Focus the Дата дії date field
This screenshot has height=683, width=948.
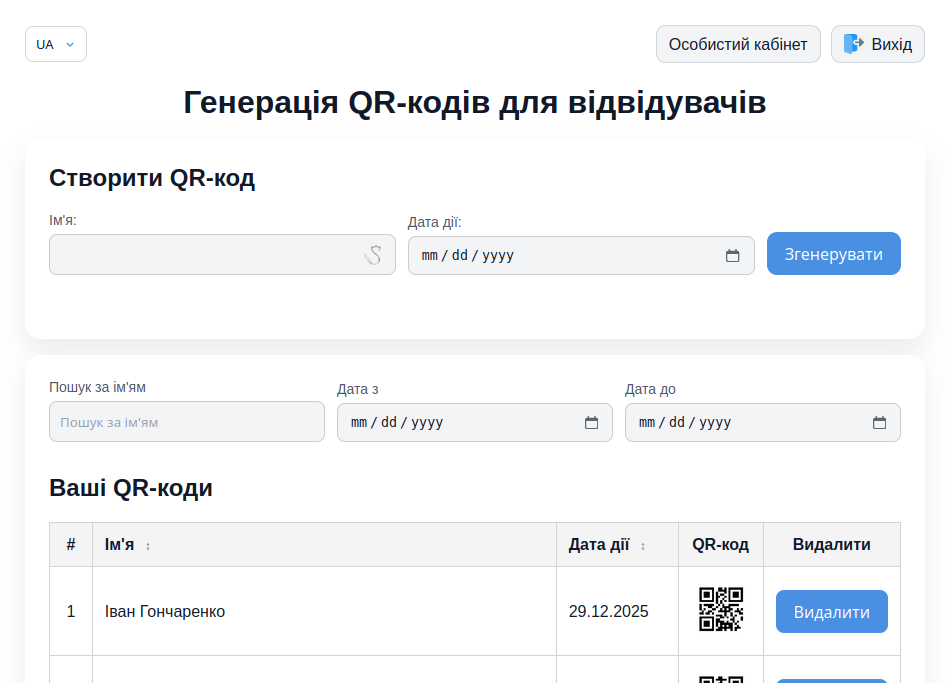tap(581, 256)
